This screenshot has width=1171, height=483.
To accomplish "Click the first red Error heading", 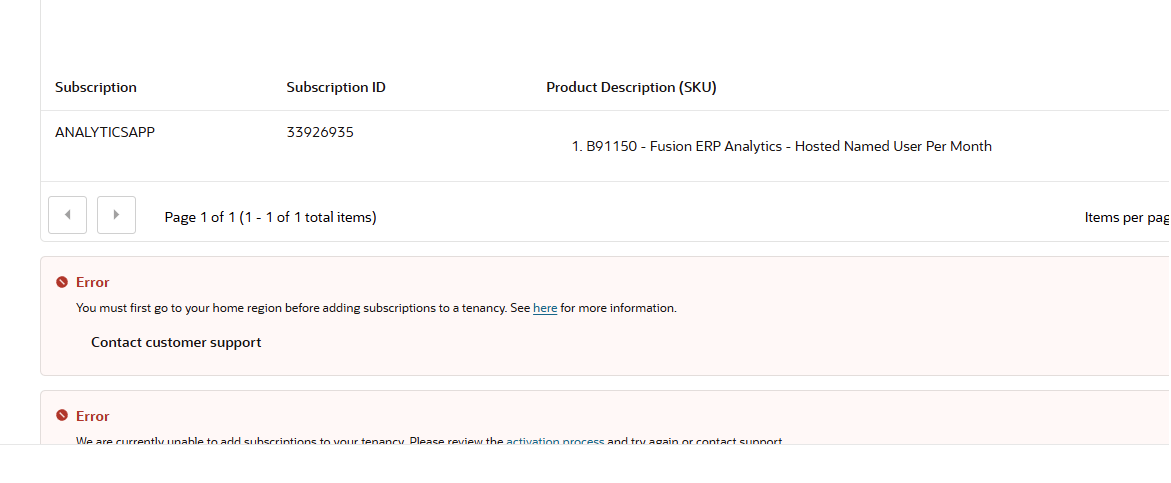I will point(93,282).
